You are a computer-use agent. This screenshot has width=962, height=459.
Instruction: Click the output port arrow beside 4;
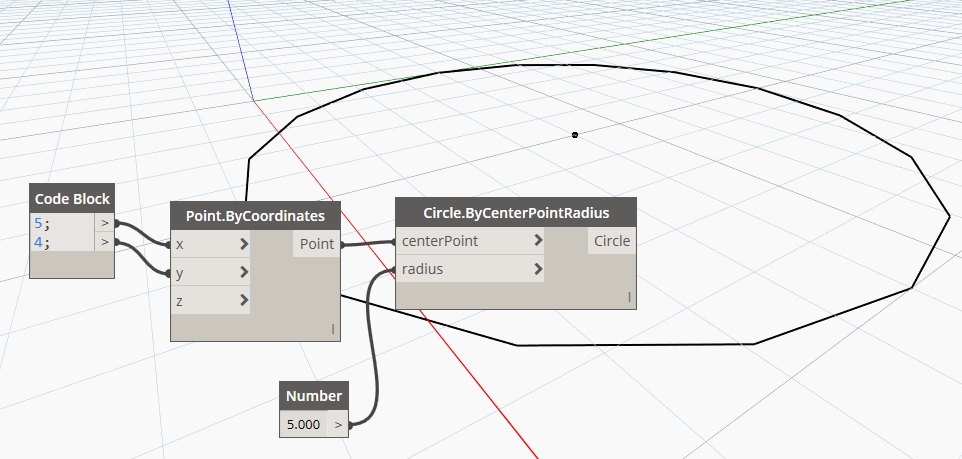(105, 241)
